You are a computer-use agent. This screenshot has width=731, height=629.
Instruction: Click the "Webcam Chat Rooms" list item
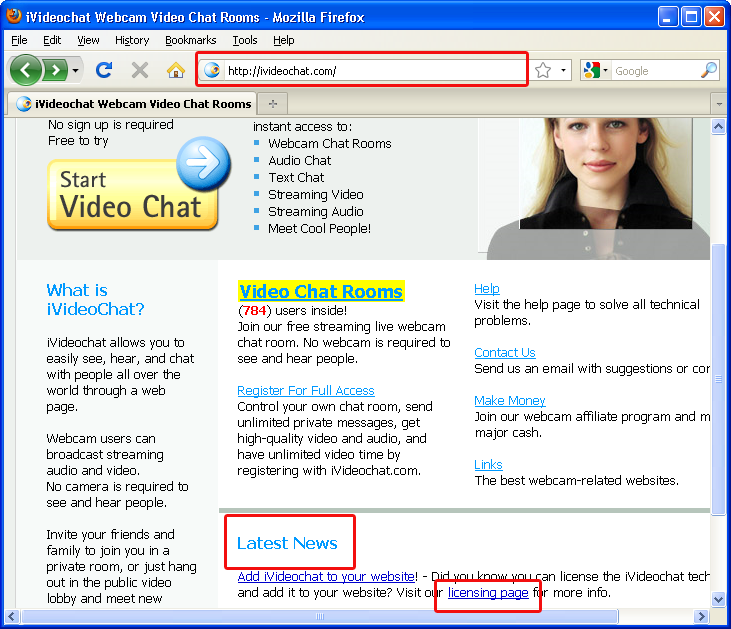(330, 144)
